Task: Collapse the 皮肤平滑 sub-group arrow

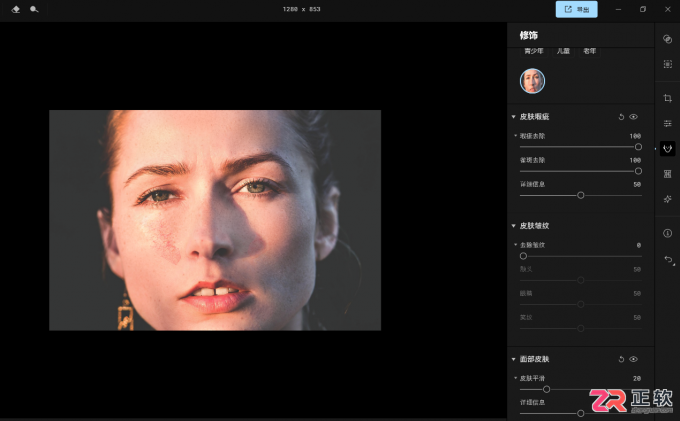Action: pos(516,378)
